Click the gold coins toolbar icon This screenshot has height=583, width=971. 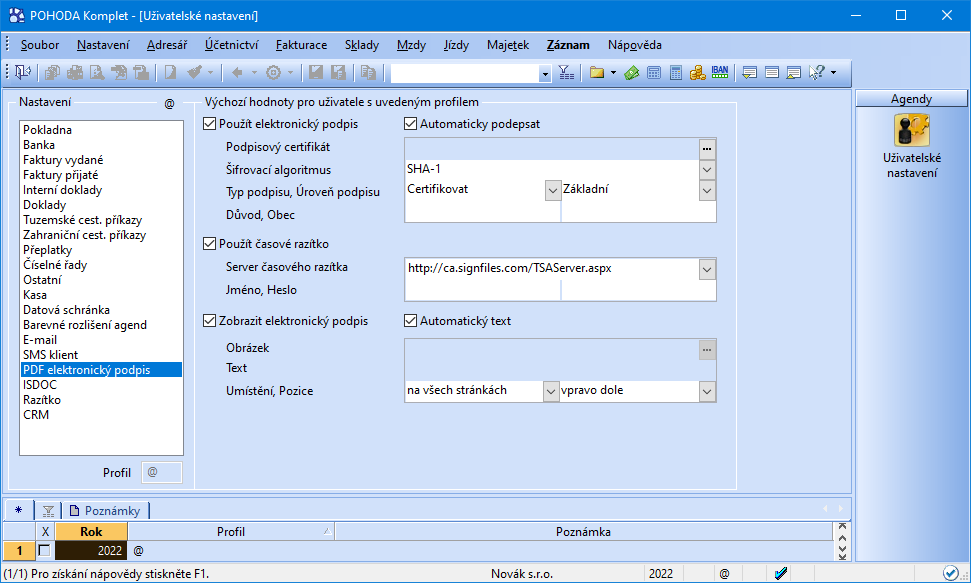(x=697, y=72)
